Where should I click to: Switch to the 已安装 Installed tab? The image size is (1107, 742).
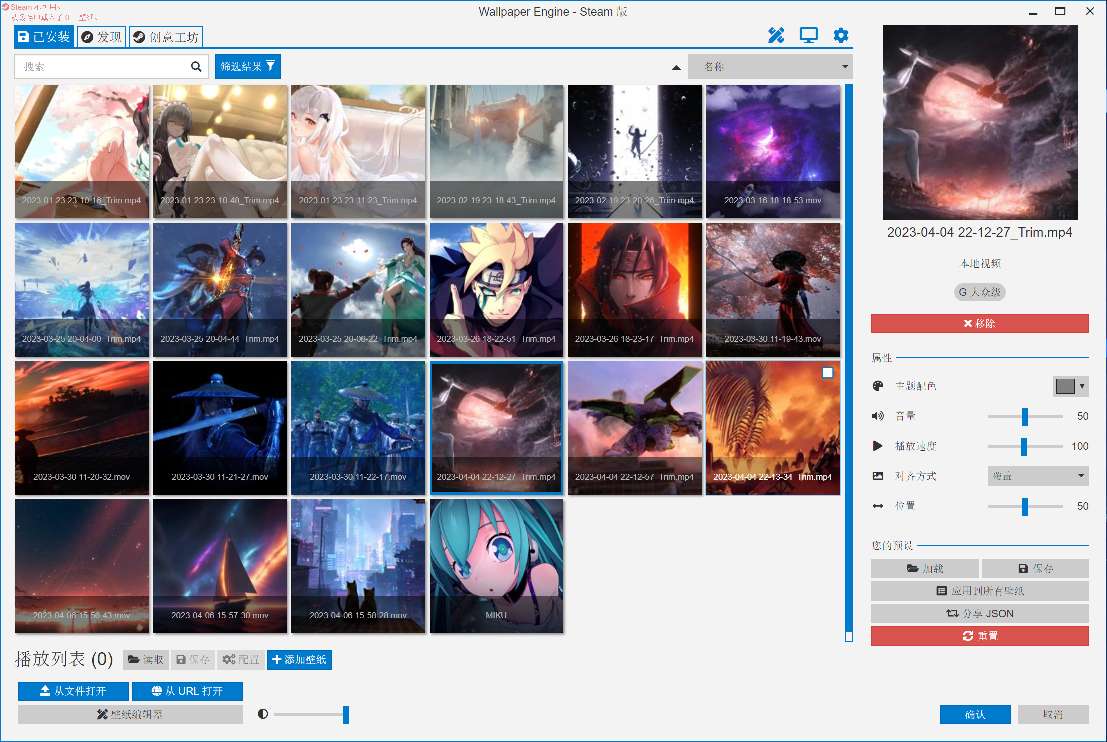click(x=44, y=37)
